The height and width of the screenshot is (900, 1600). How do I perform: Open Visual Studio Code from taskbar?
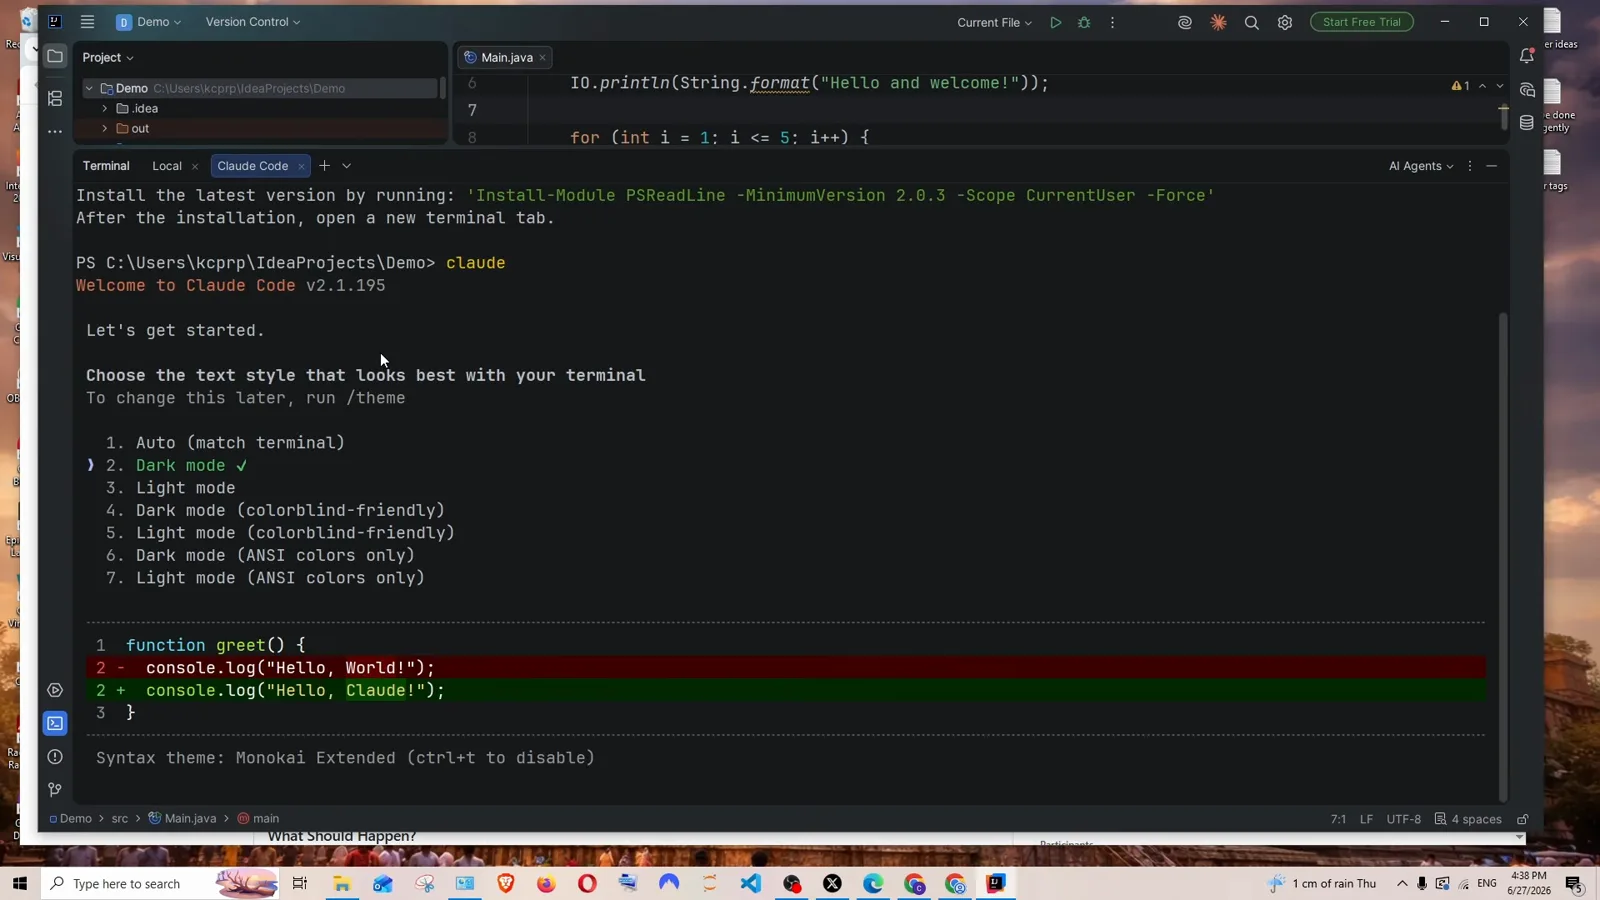pos(751,883)
